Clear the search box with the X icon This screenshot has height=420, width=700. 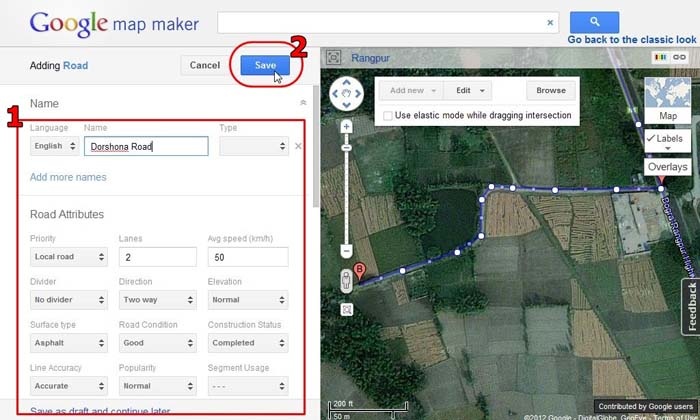(x=550, y=22)
